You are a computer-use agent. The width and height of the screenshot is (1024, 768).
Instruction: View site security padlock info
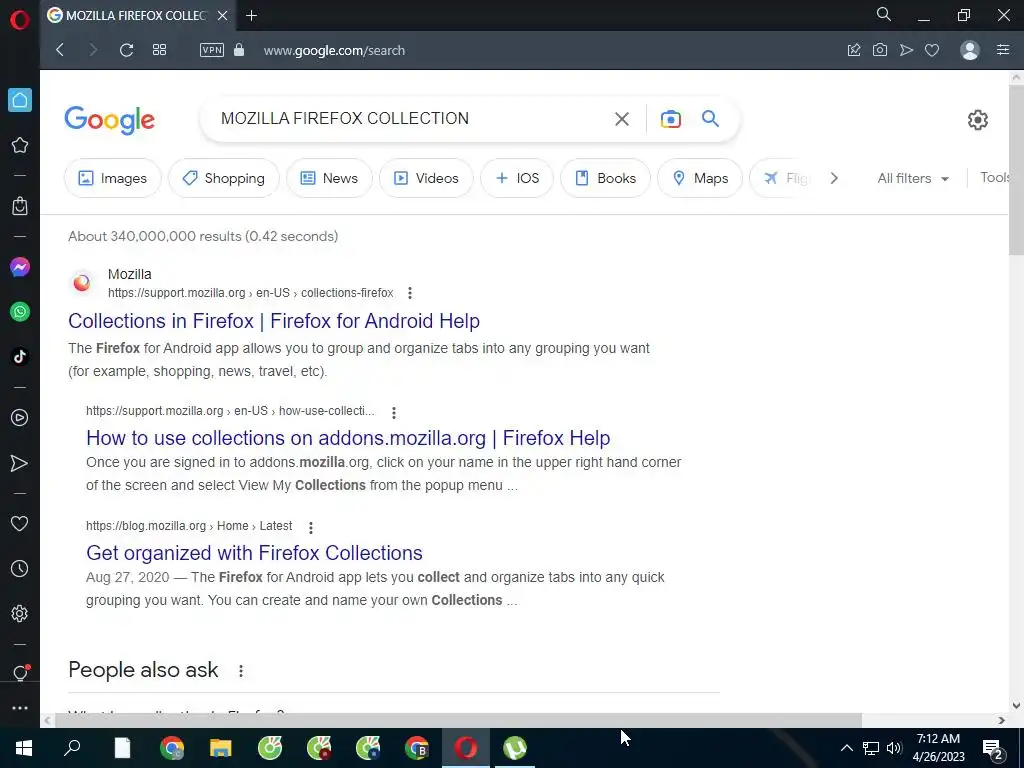coord(239,50)
